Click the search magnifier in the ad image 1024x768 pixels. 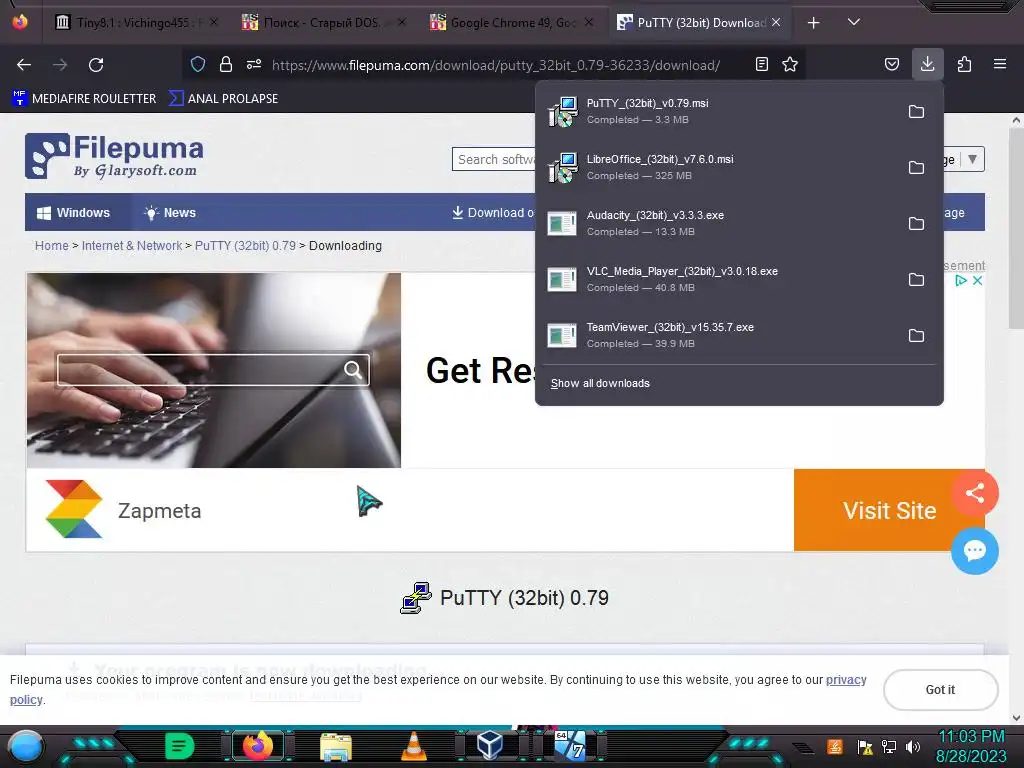tap(353, 370)
